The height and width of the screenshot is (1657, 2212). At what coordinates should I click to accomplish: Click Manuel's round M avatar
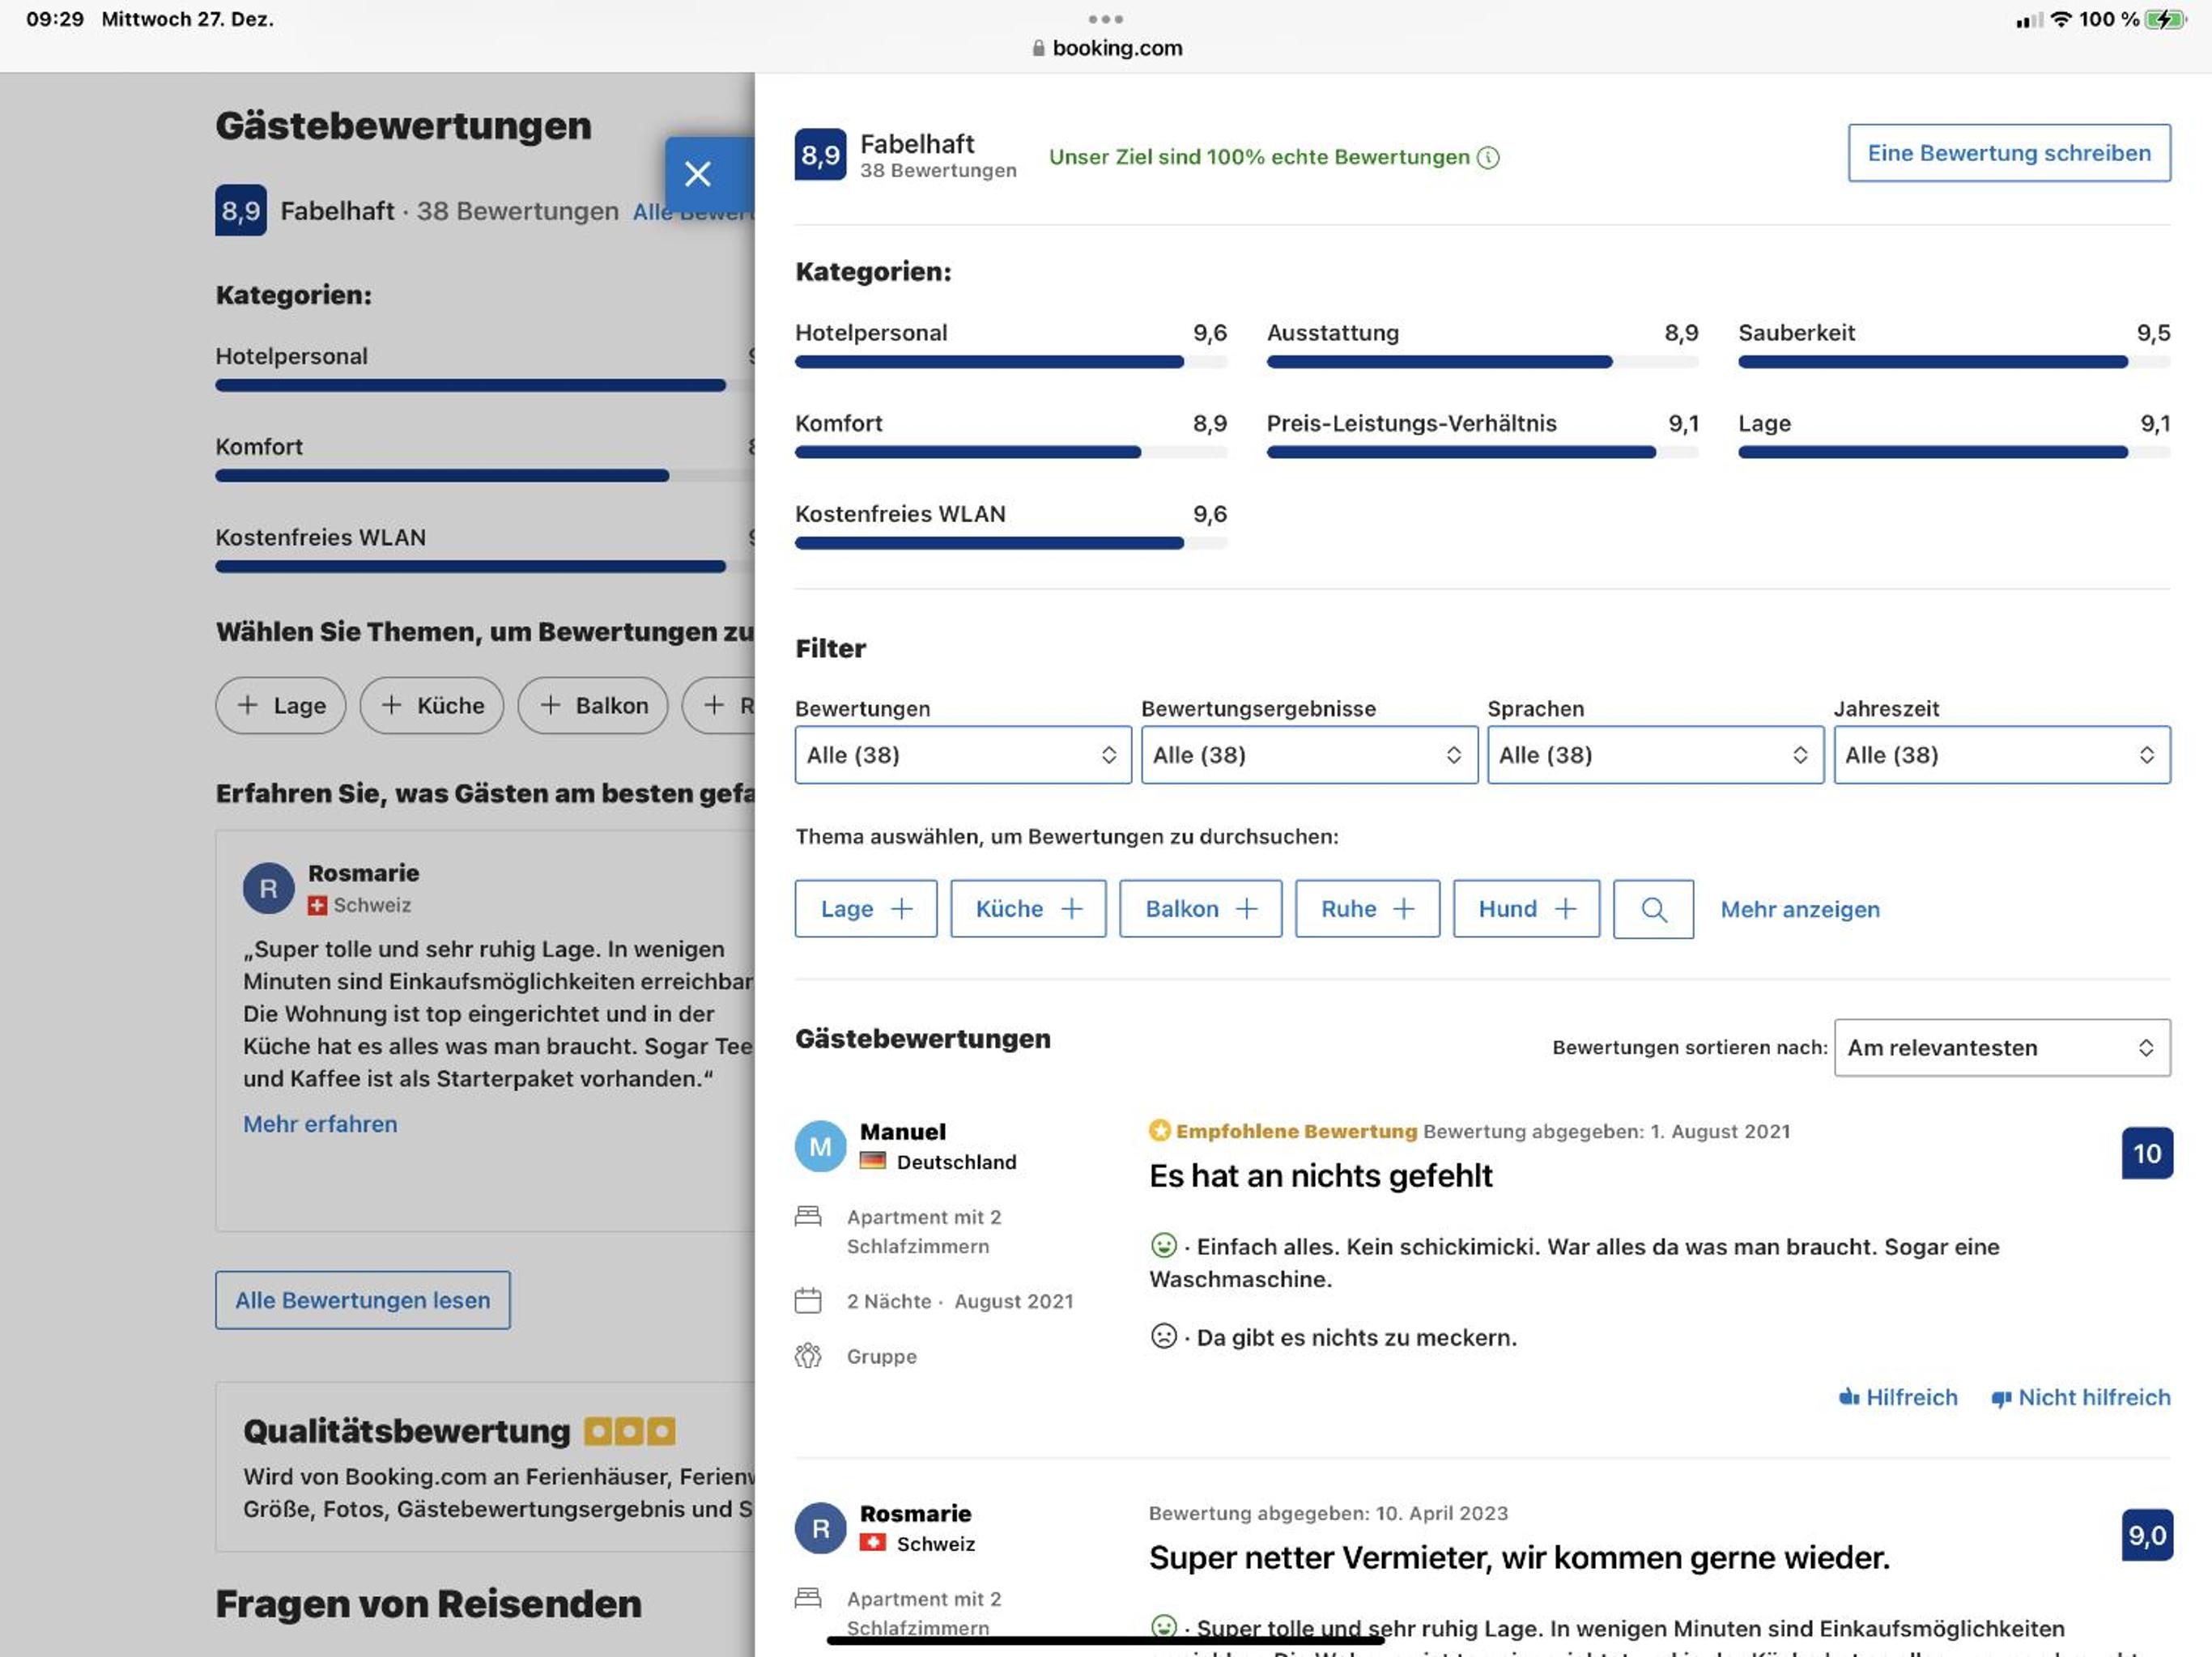[x=820, y=1147]
